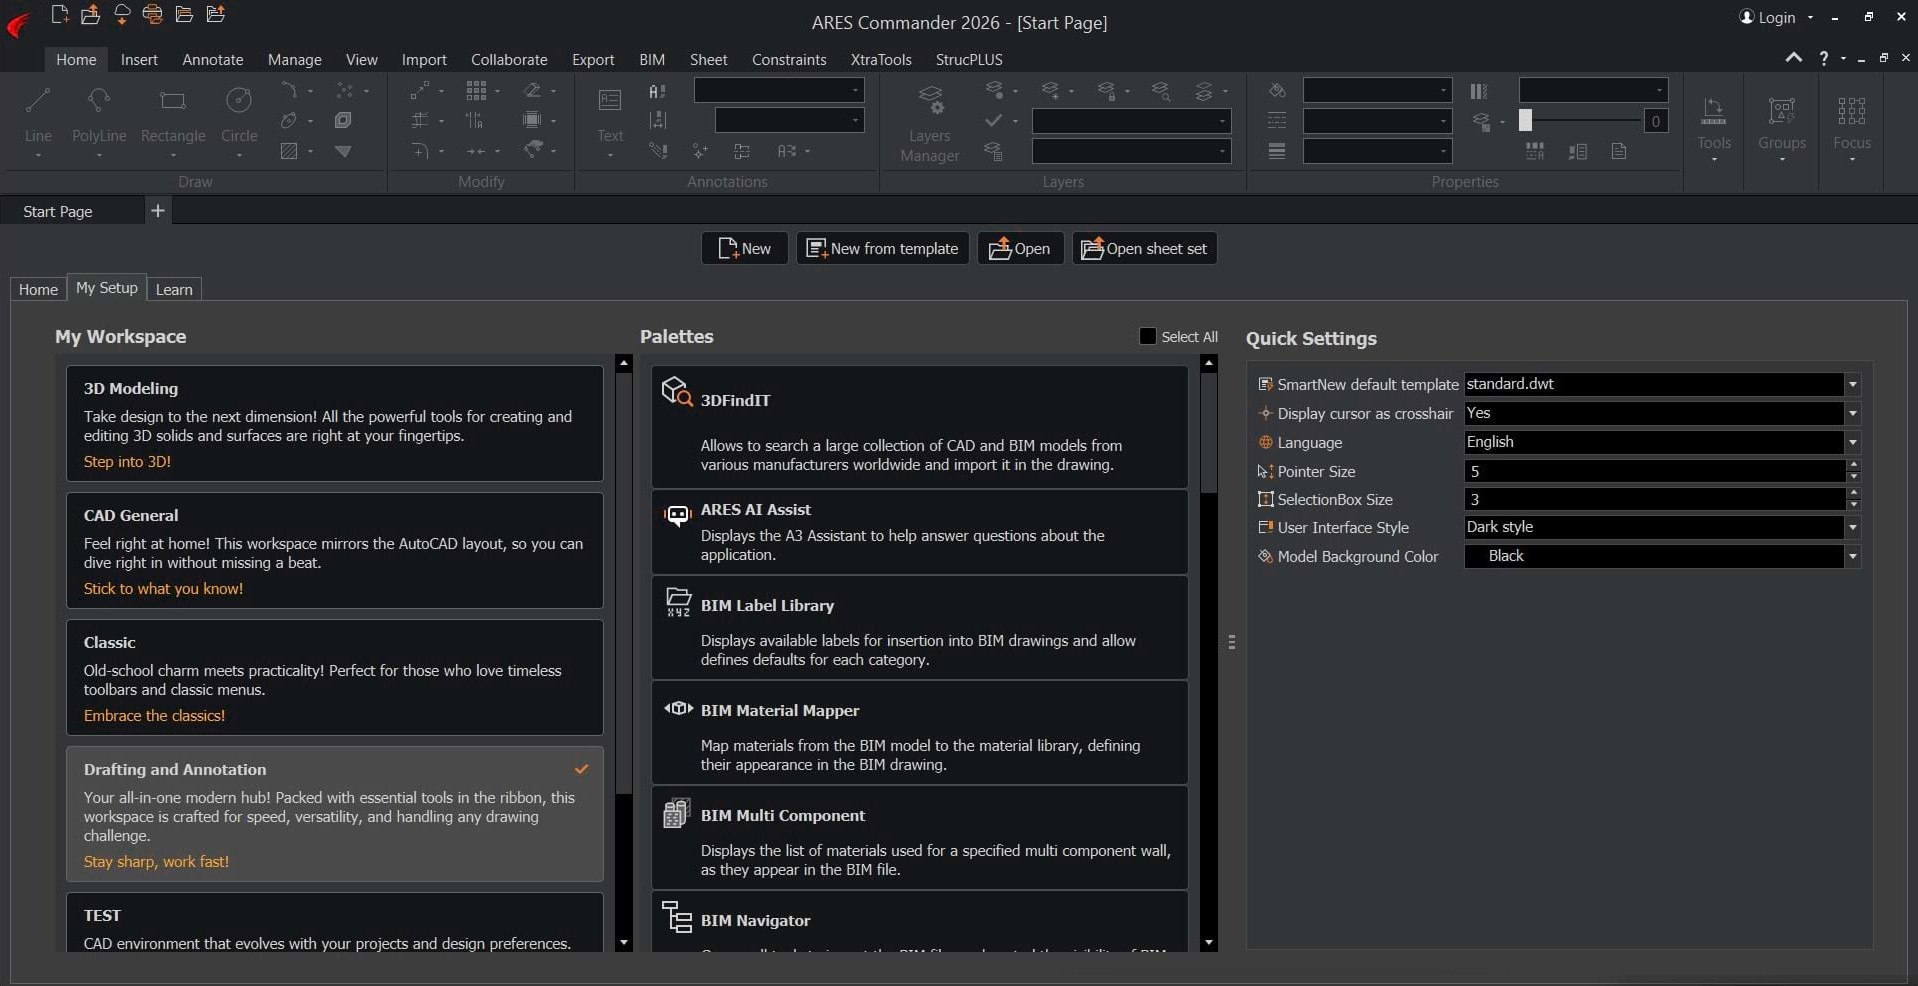The image size is (1918, 986).
Task: Switch to the Home start page tab
Action: click(x=38, y=289)
